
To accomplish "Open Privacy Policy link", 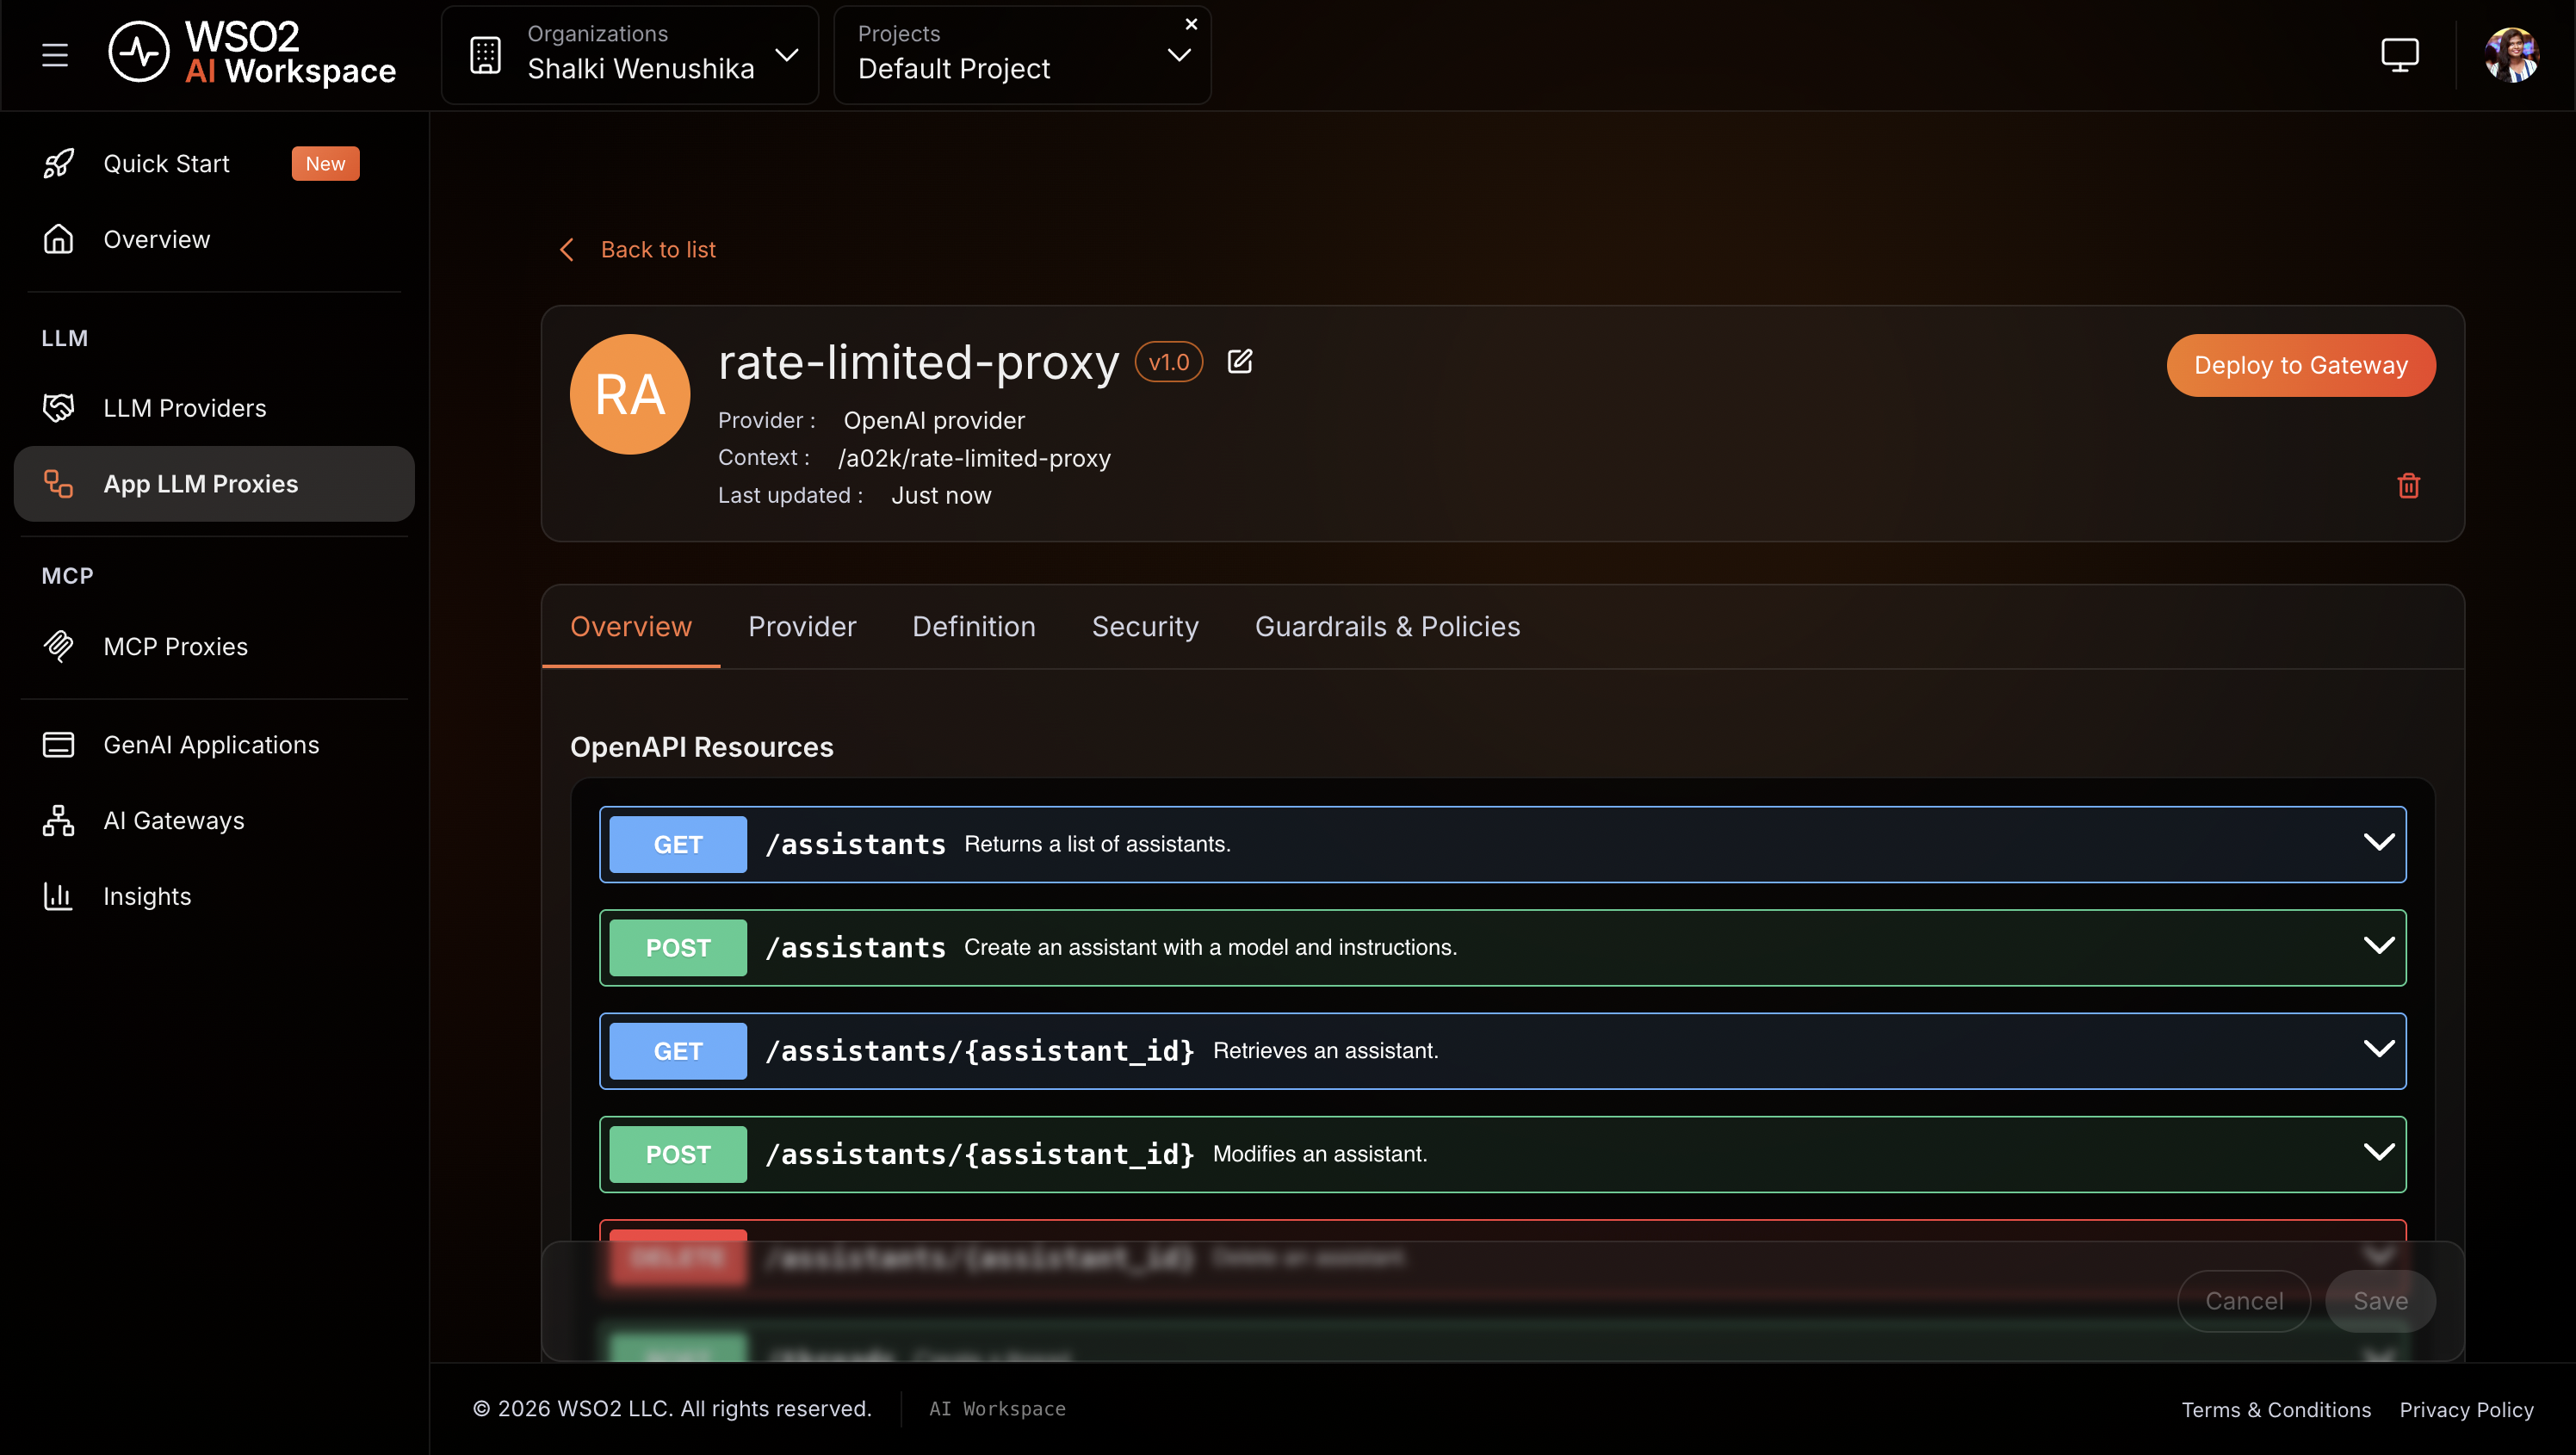I will pos(2466,1410).
